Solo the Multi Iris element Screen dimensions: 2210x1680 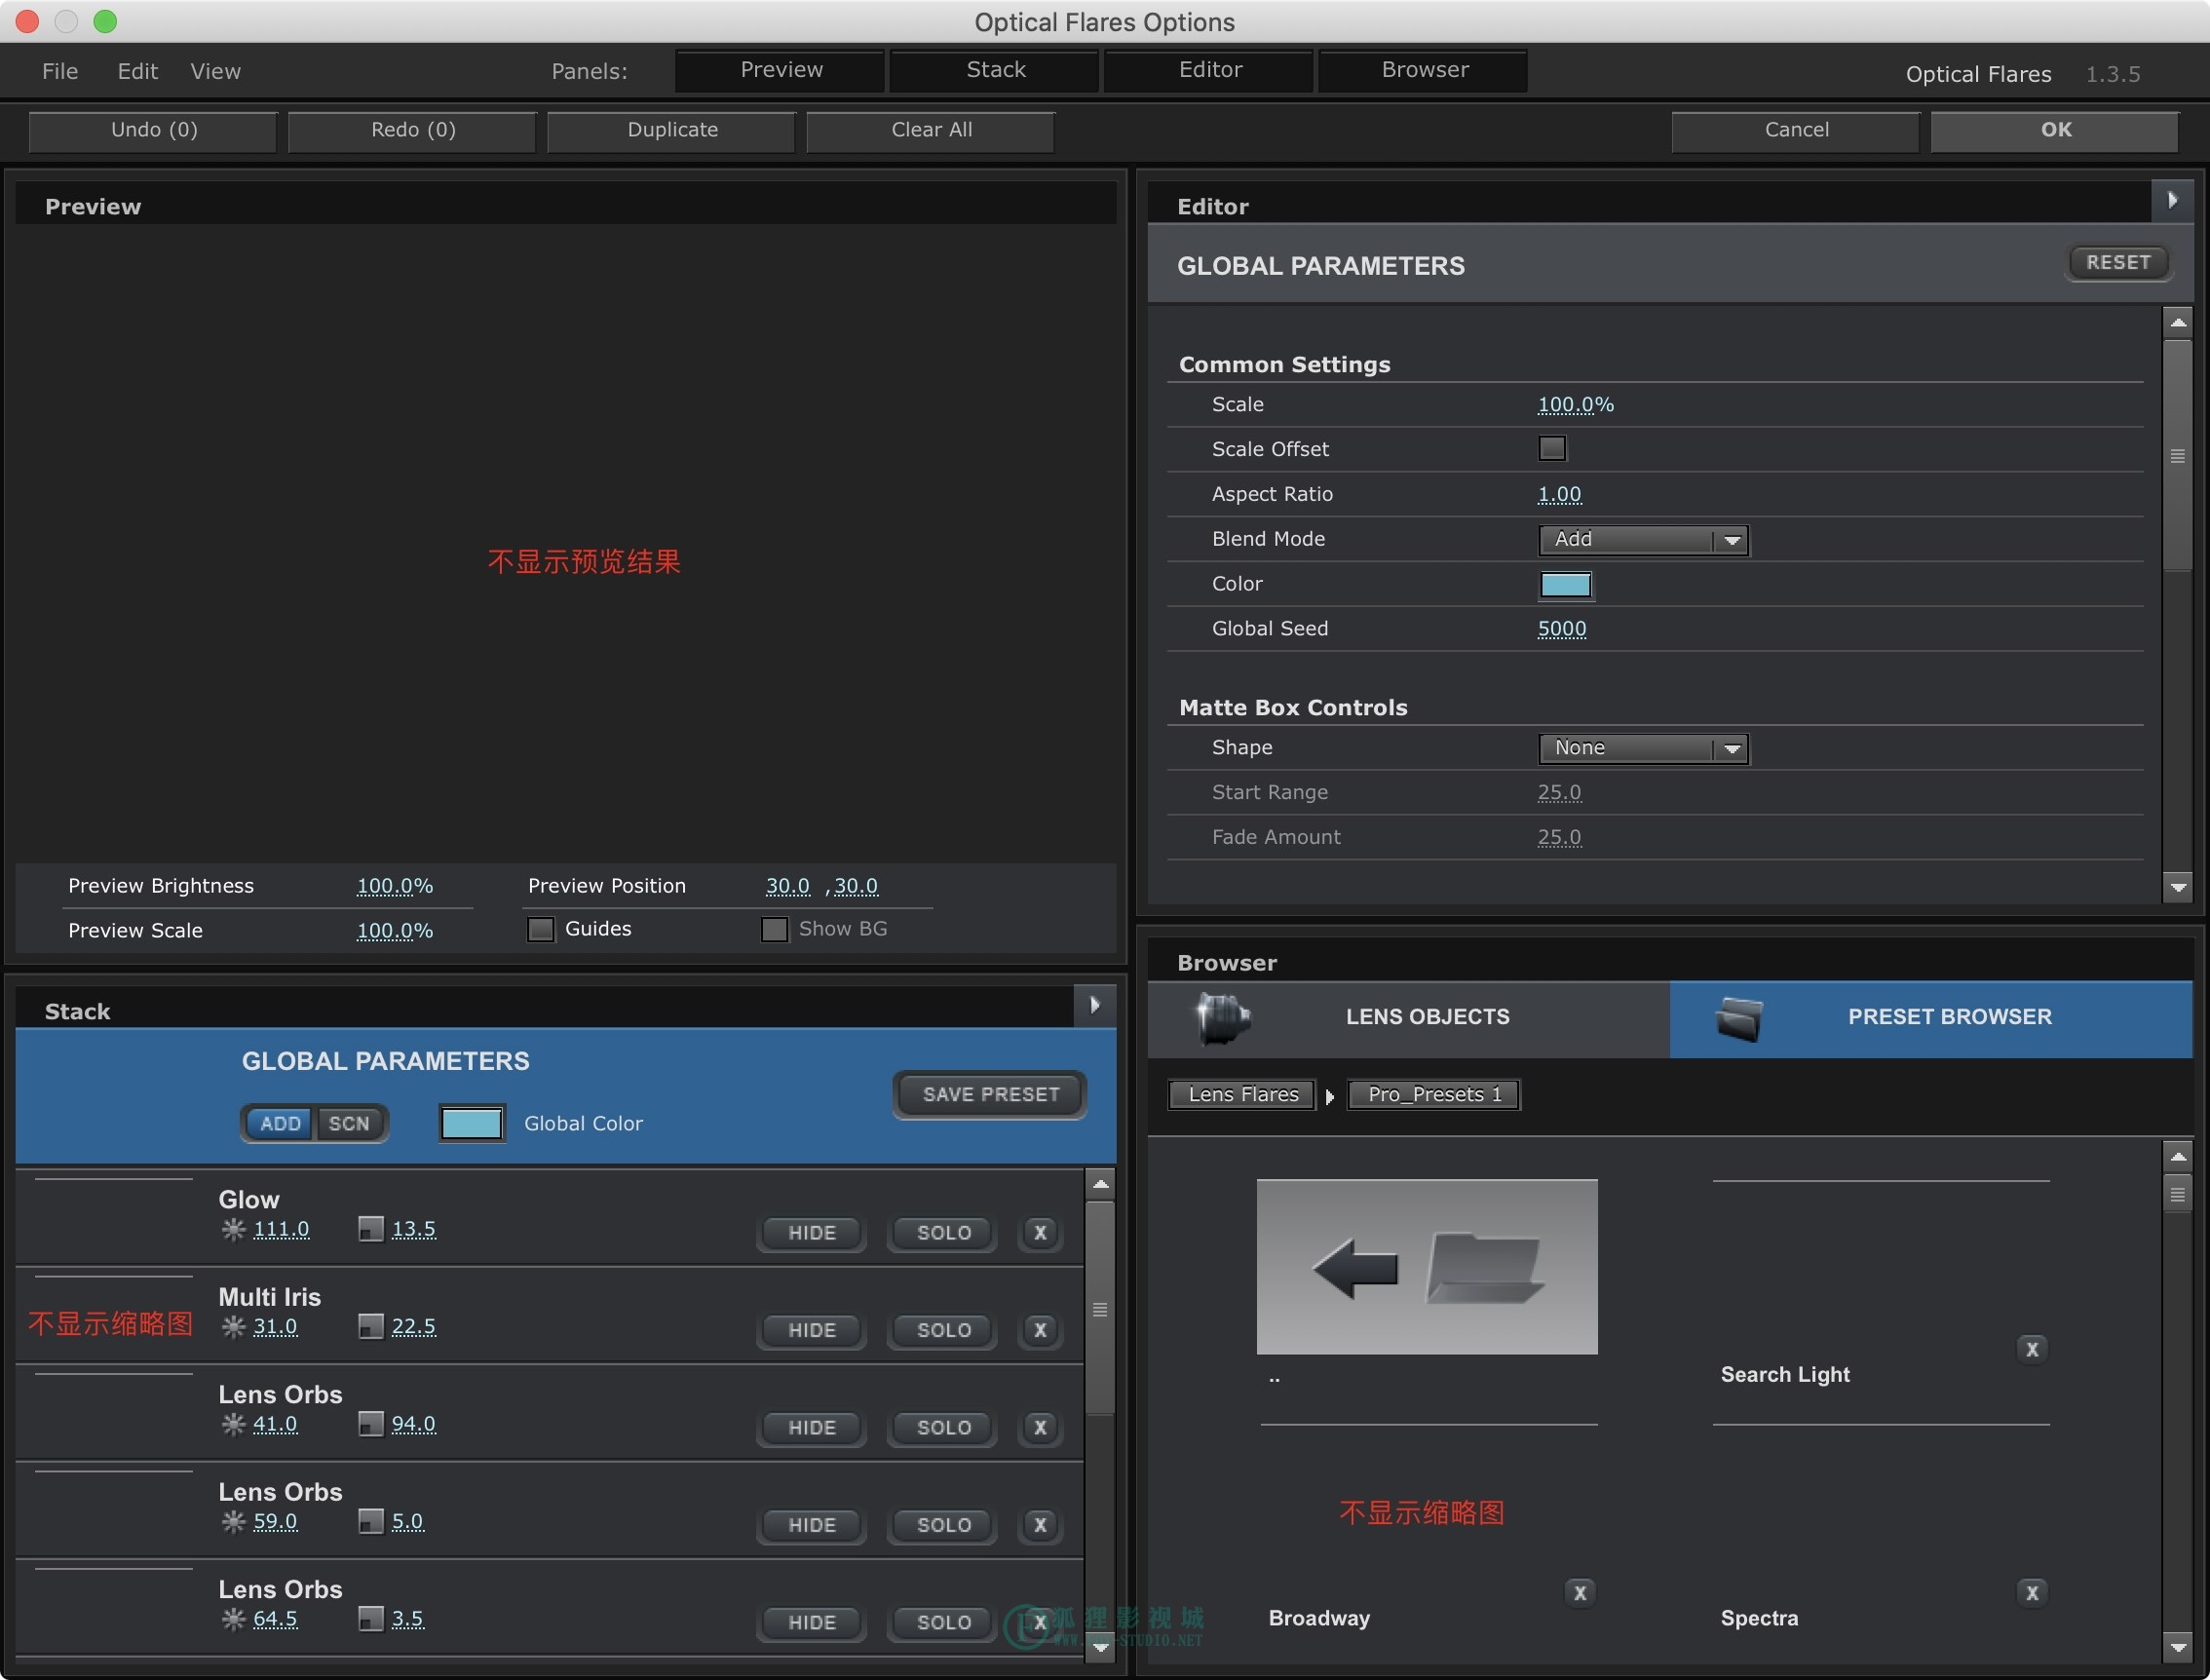tap(944, 1330)
